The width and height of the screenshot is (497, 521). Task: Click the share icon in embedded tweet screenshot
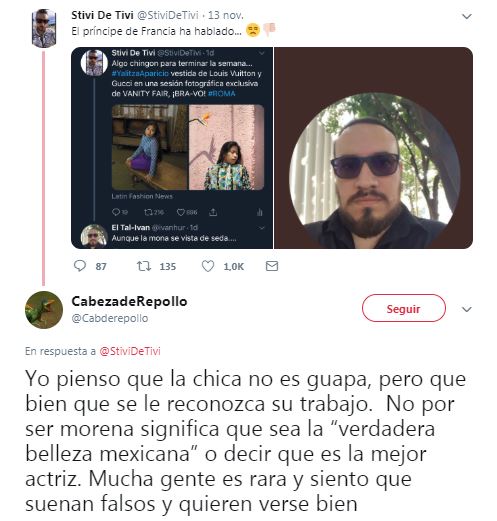coord(213,212)
